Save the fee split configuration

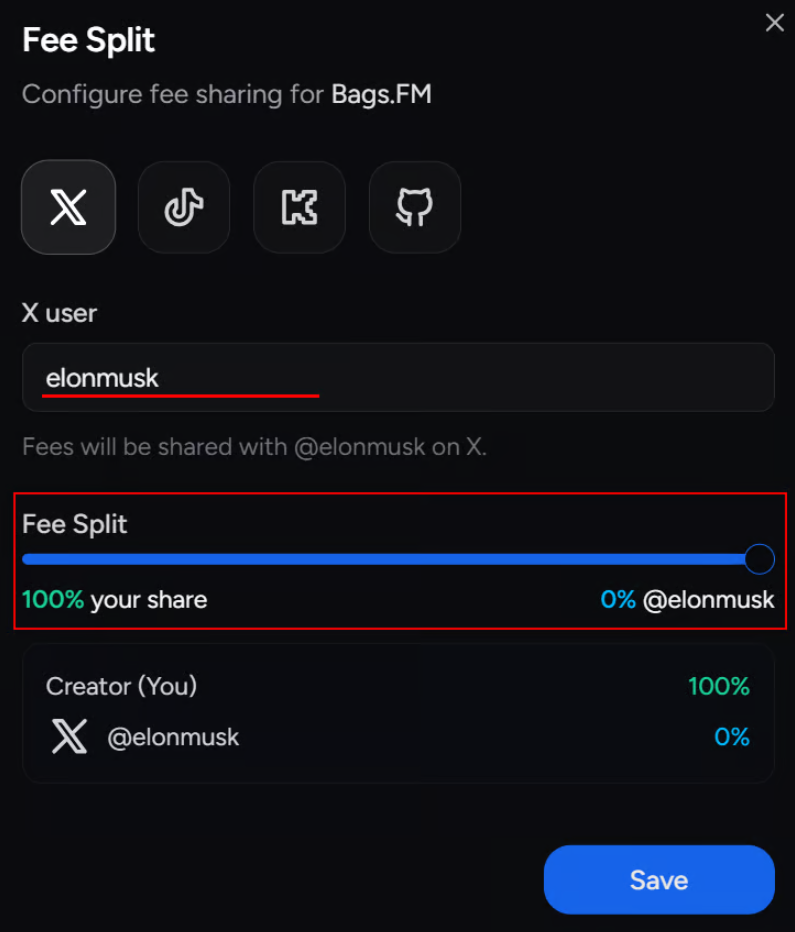coord(659,880)
